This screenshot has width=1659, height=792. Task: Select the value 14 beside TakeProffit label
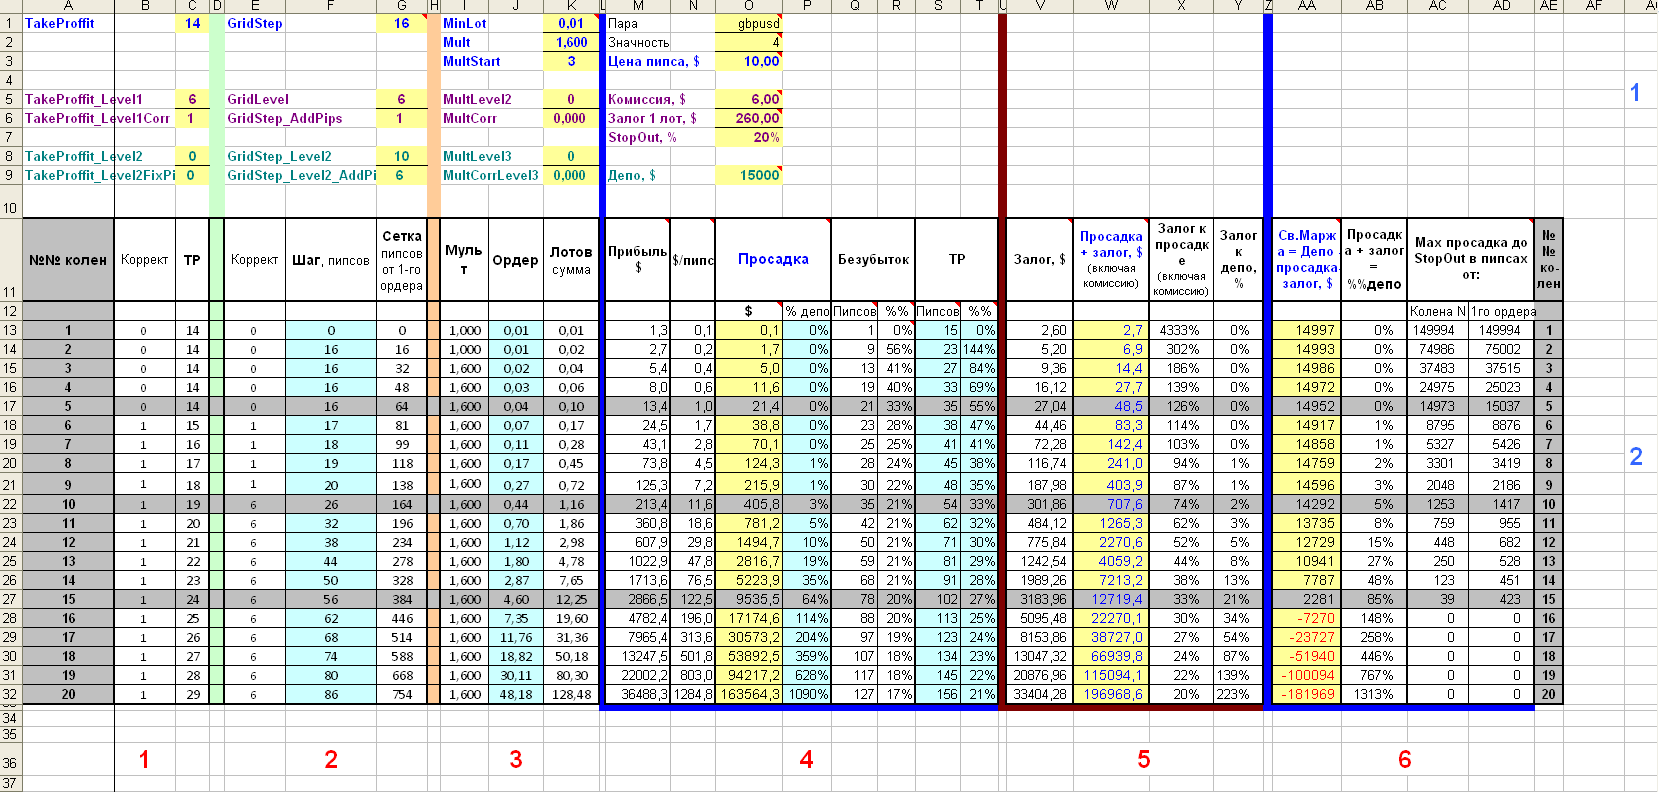(x=192, y=23)
